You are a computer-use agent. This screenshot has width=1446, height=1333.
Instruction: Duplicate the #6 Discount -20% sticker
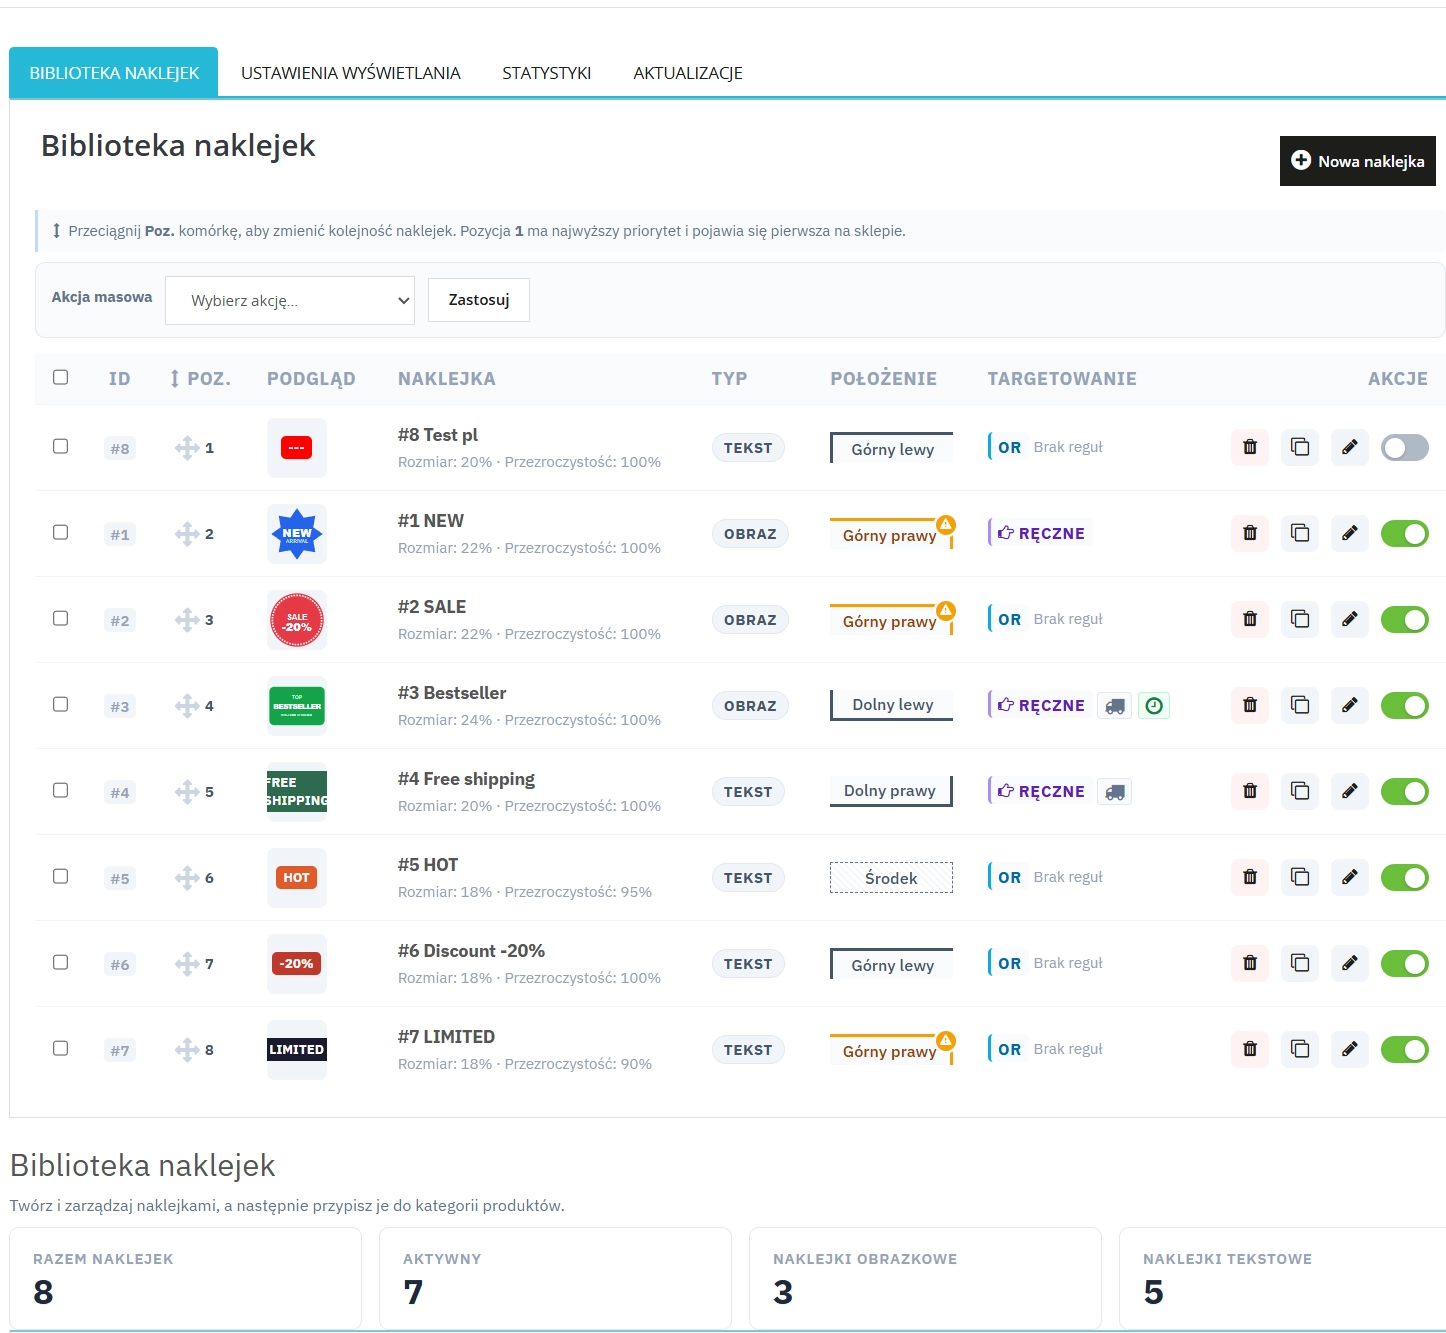click(1300, 963)
